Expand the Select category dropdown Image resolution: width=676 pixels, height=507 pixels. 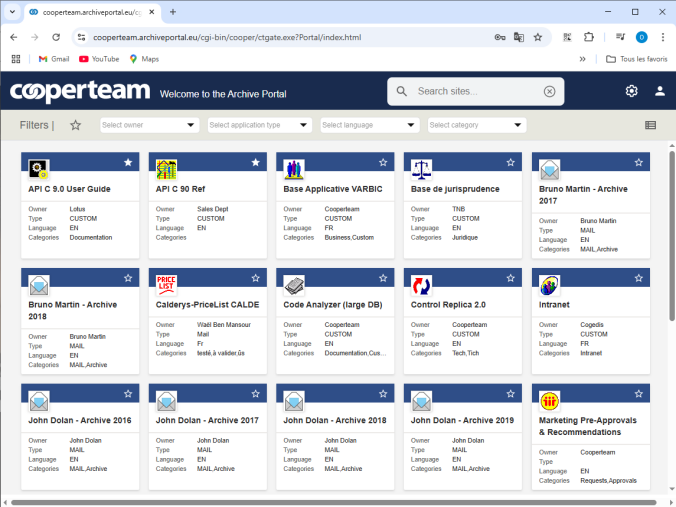click(477, 125)
